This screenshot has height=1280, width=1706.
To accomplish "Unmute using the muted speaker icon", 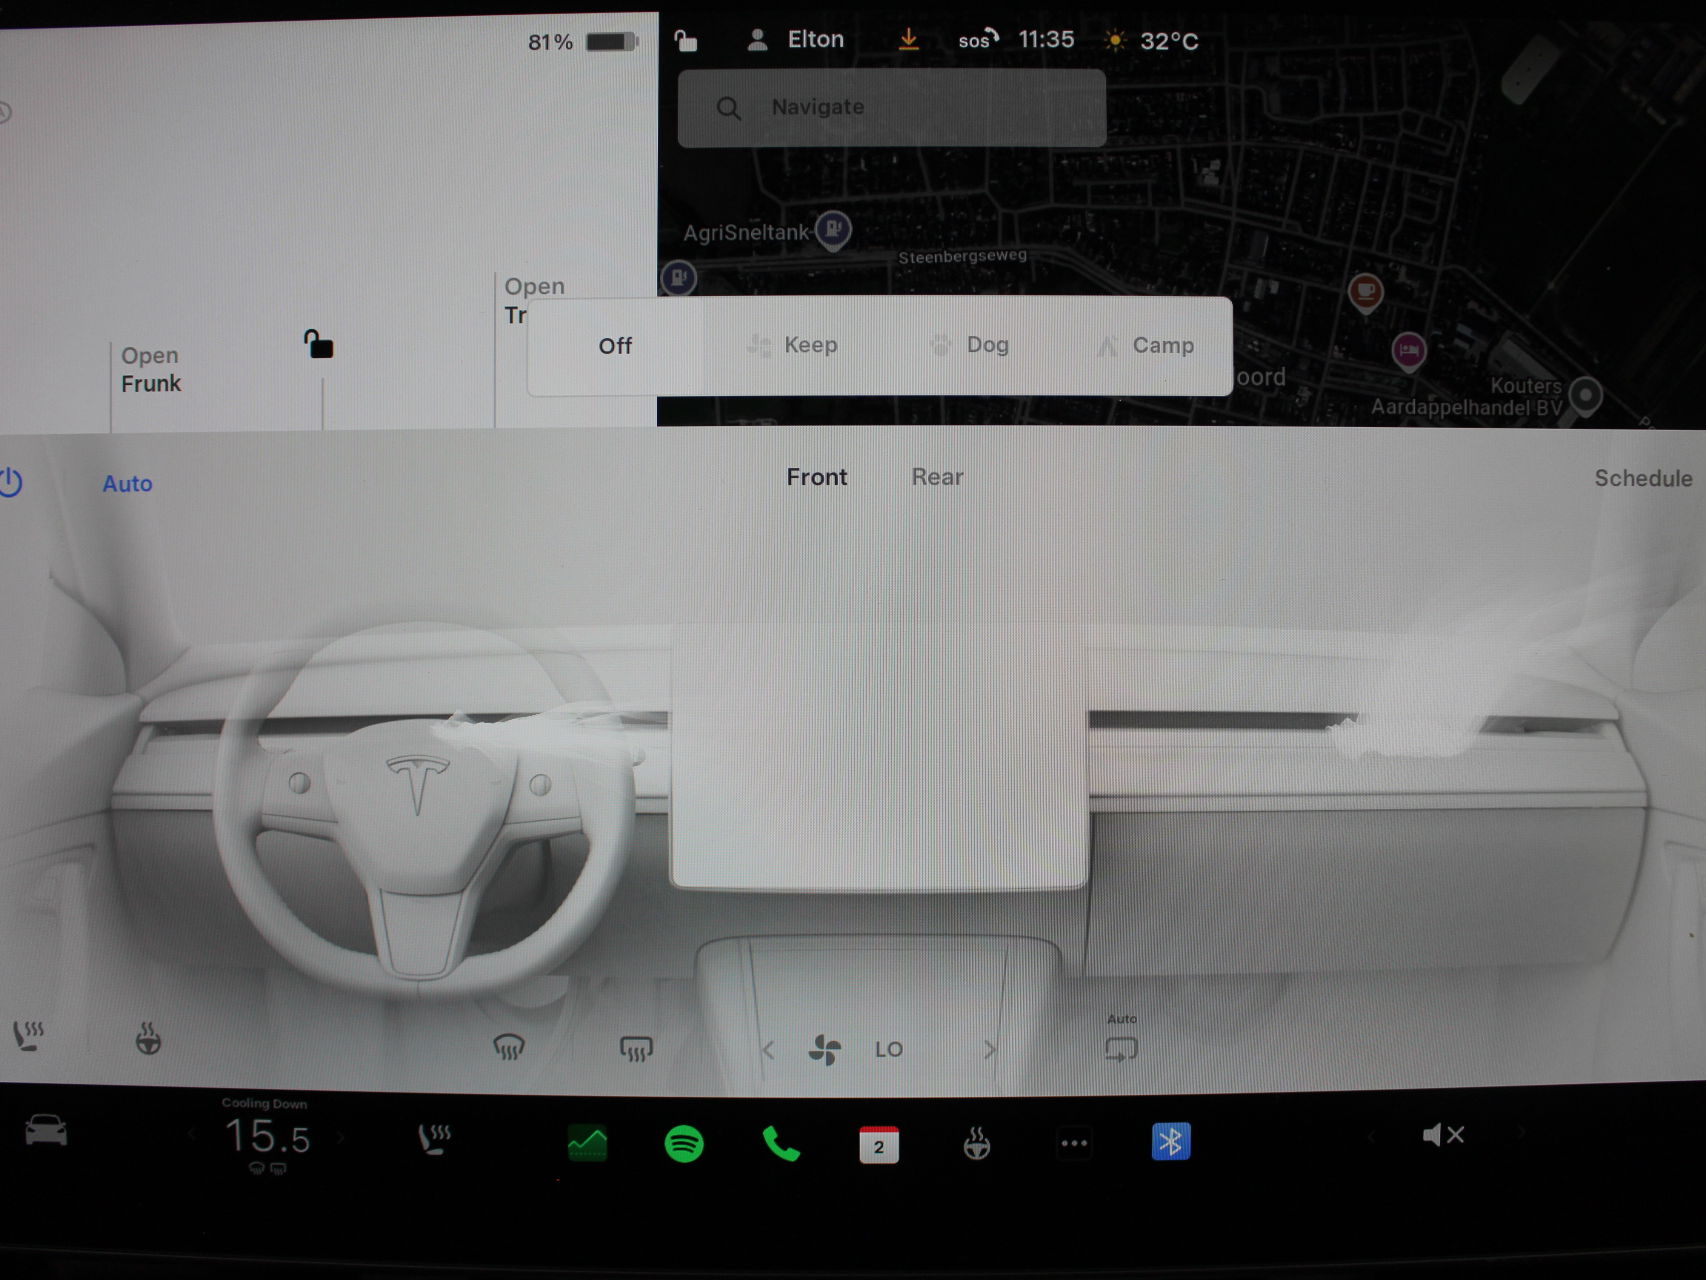I will 1443,1135.
